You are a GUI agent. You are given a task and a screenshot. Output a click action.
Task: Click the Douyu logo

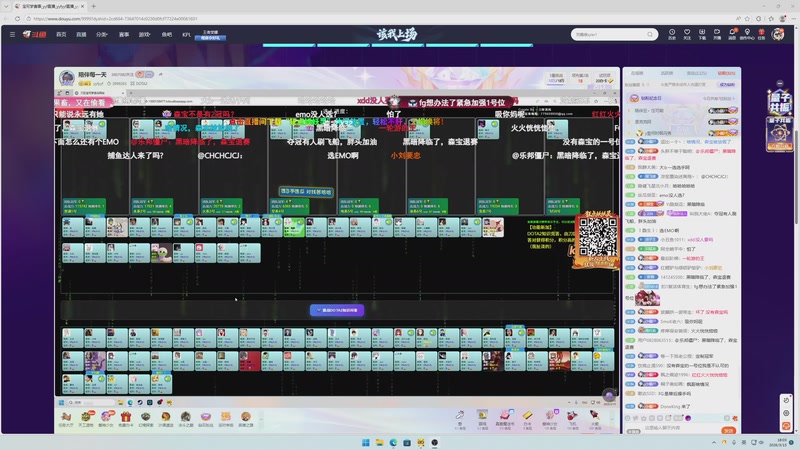pyautogui.click(x=34, y=34)
